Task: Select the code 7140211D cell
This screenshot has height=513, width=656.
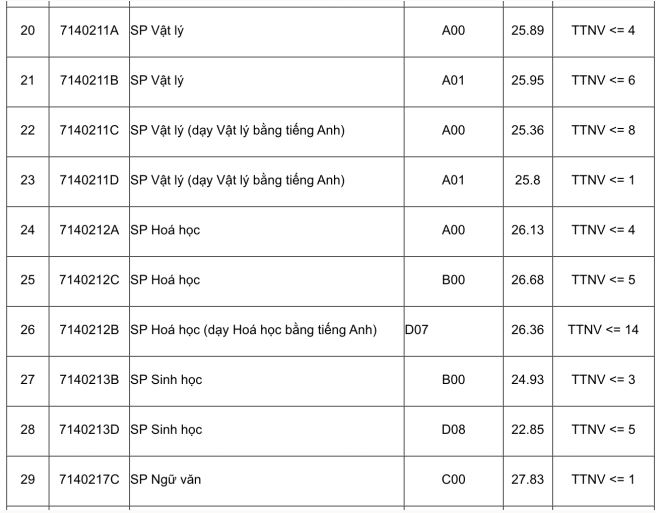Action: click(x=89, y=180)
